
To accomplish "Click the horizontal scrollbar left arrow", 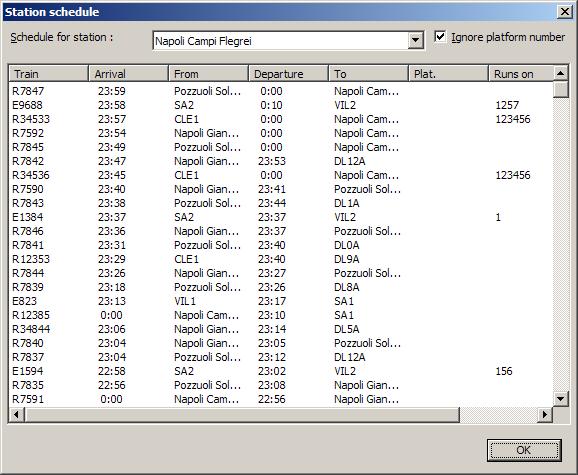I will pos(16,415).
